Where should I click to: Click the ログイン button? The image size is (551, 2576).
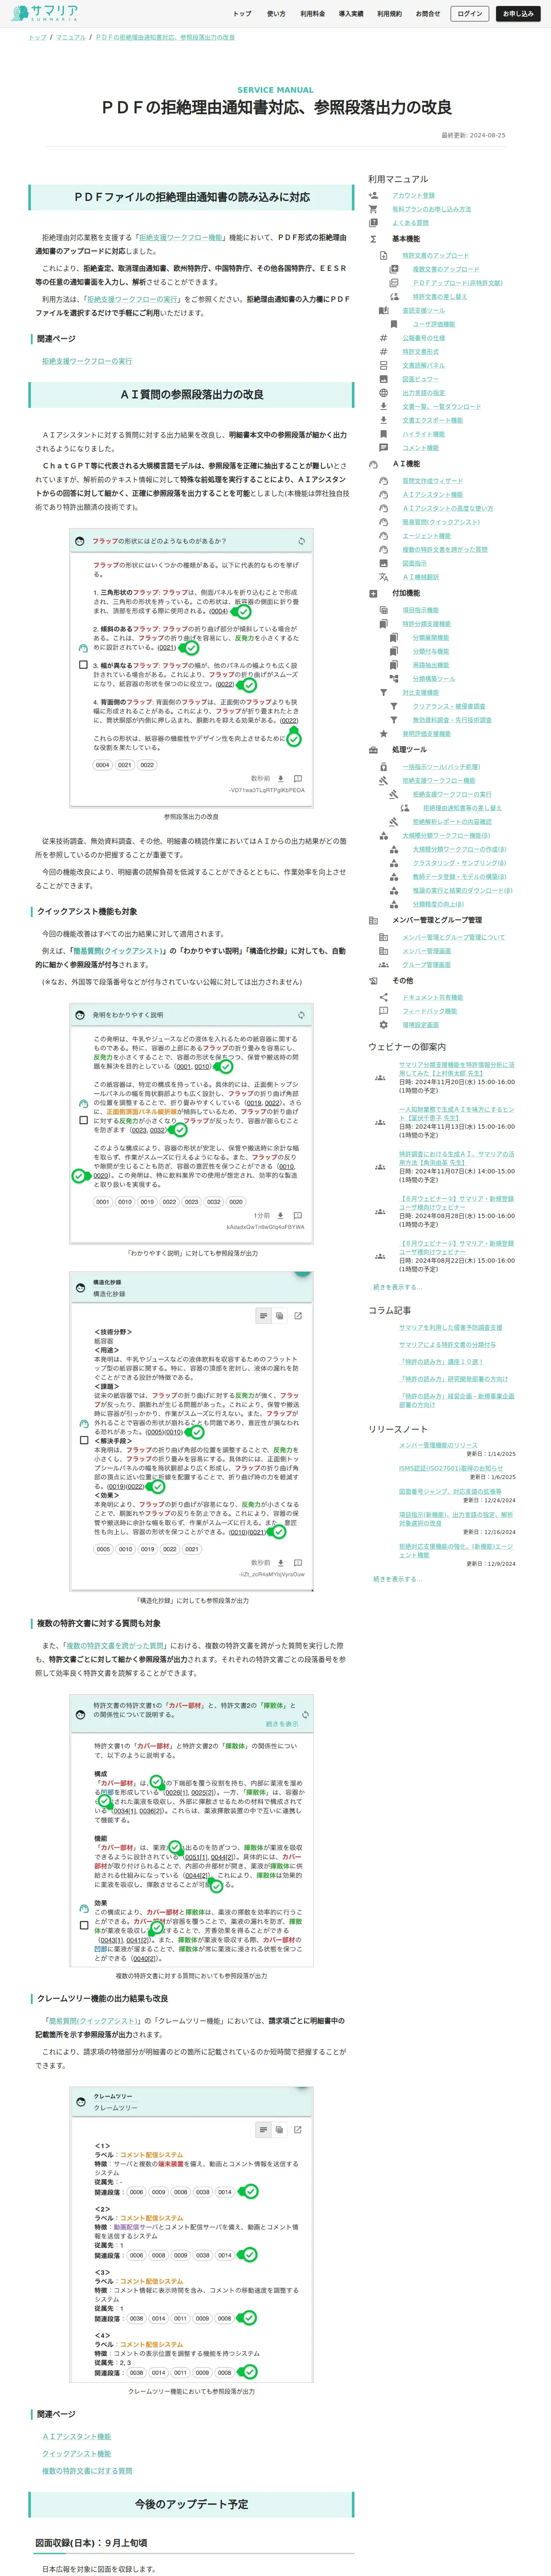click(470, 14)
